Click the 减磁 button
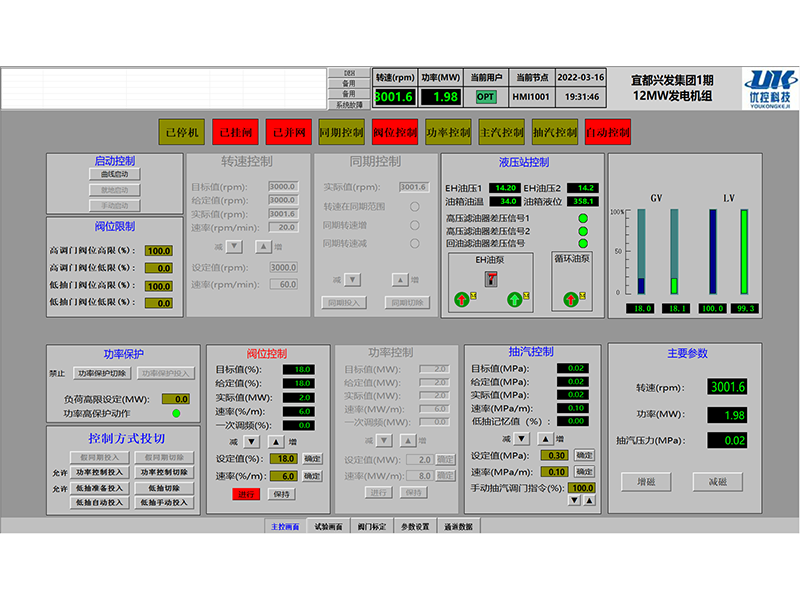Image resolution: width=800 pixels, height=600 pixels. 717,482
